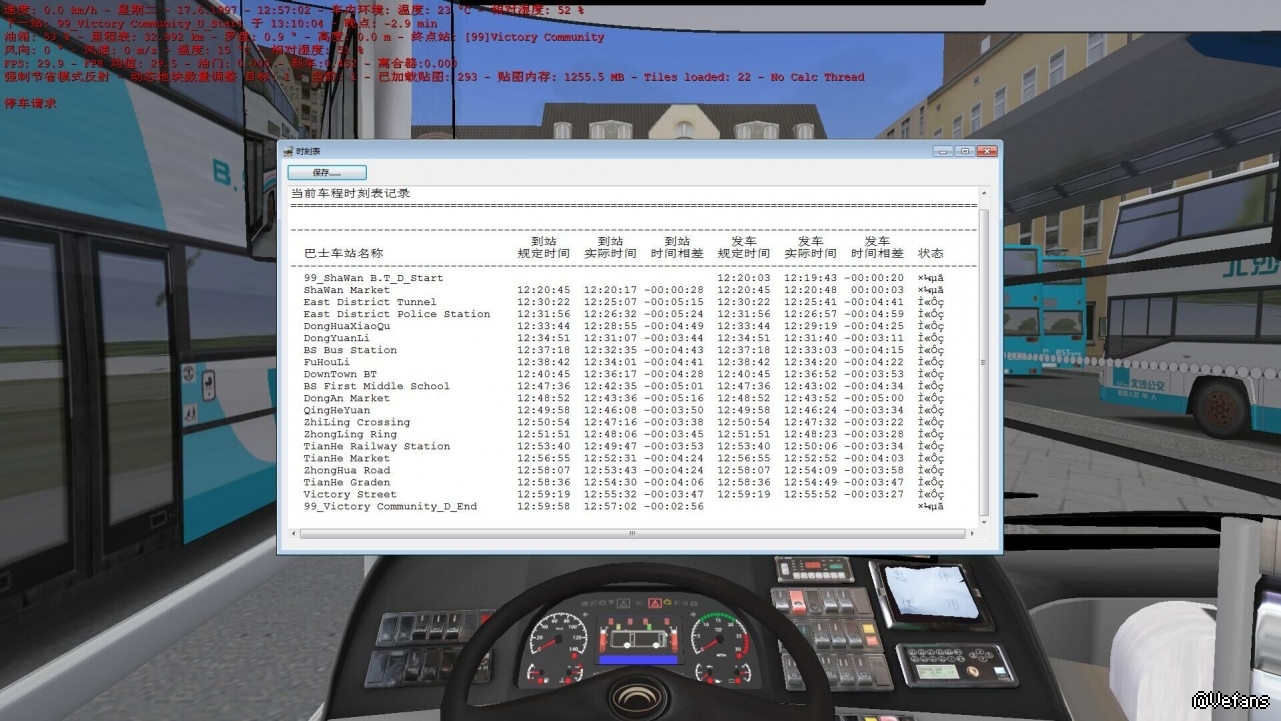Select the FuHouLi station name
The image size is (1281, 721).
click(x=327, y=362)
